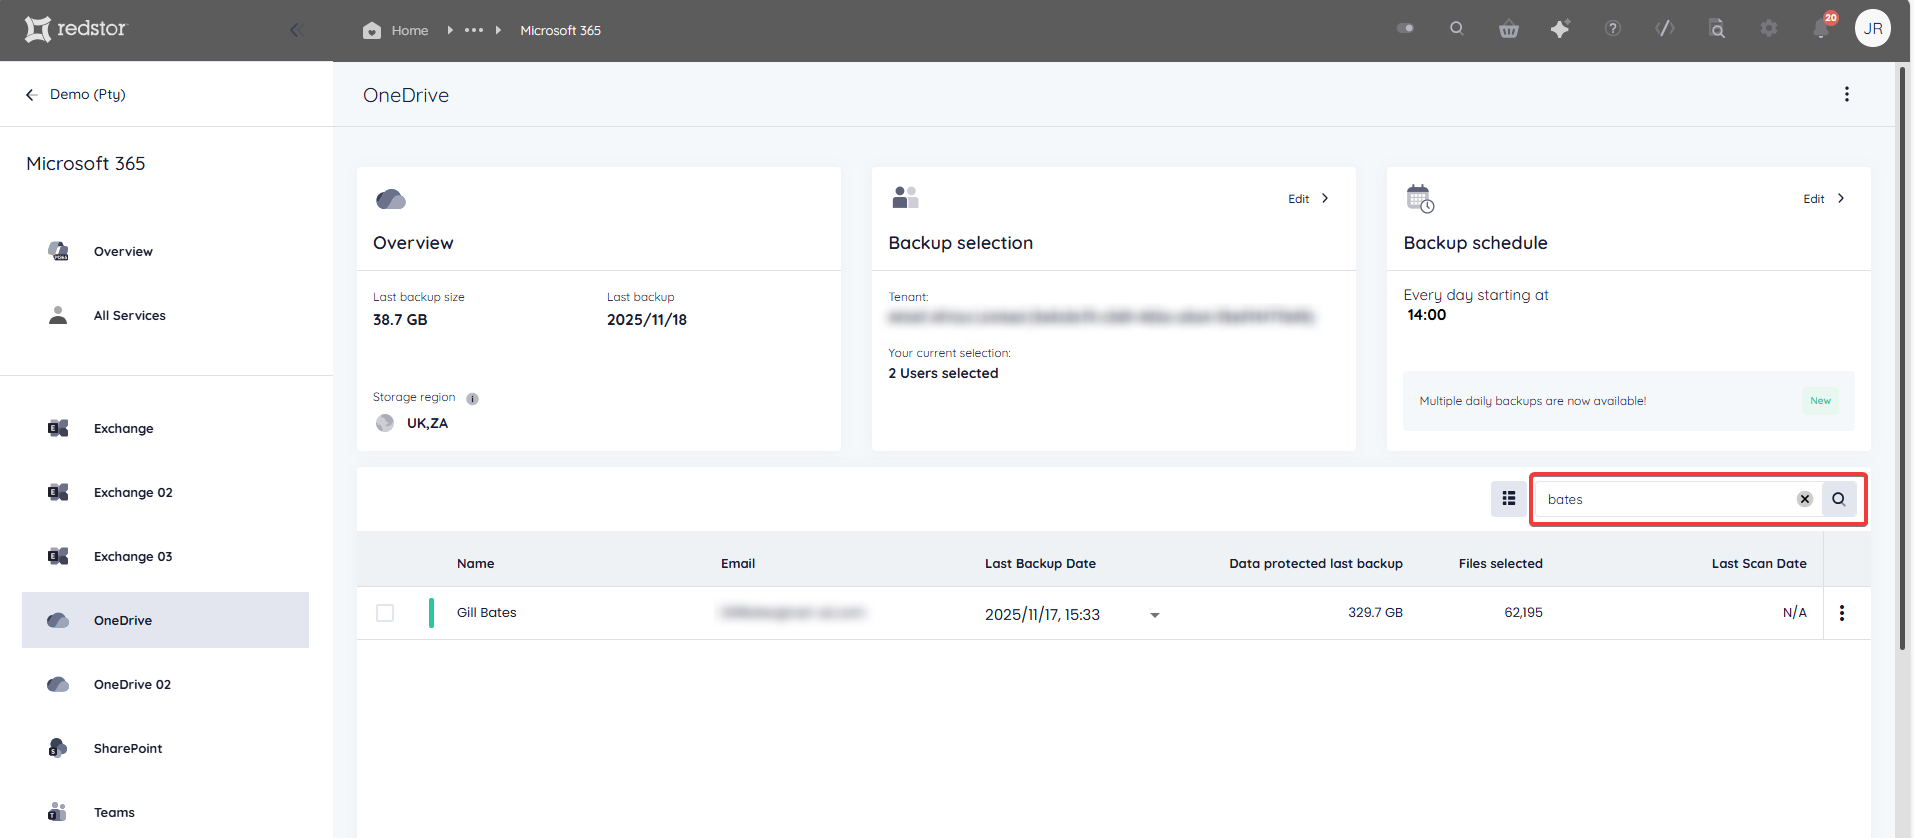The width and height of the screenshot is (1914, 838).
Task: Open the notifications bell with 20 badge
Action: pos(1823,27)
